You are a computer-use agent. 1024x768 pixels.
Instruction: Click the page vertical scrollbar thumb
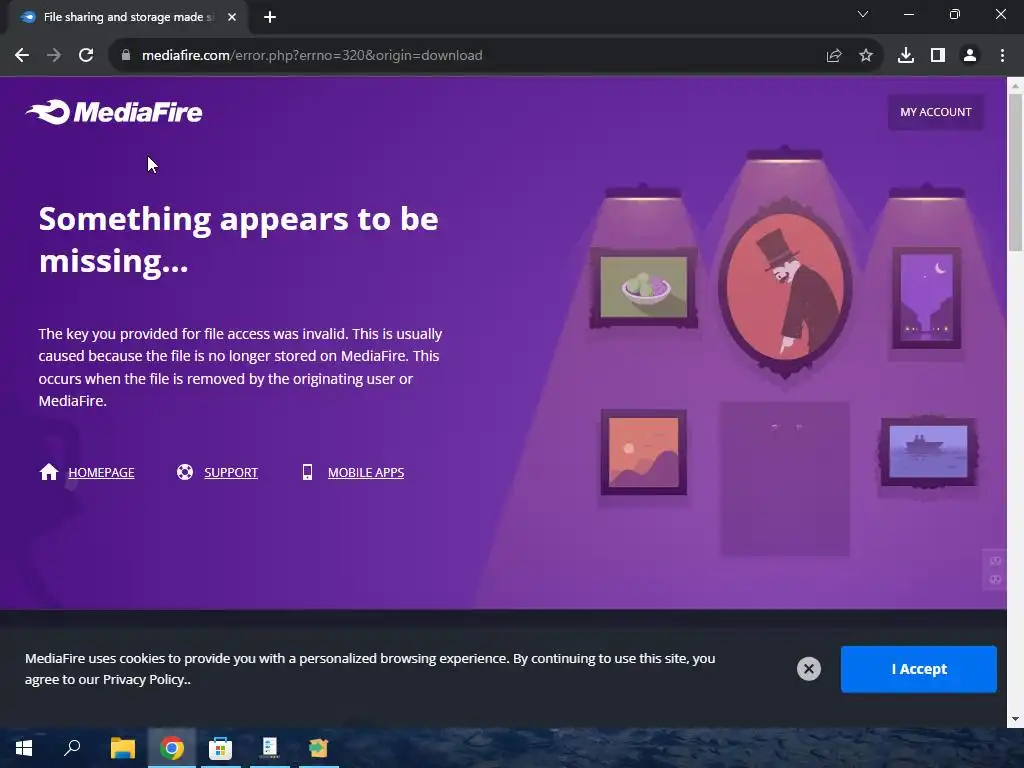[x=1016, y=172]
